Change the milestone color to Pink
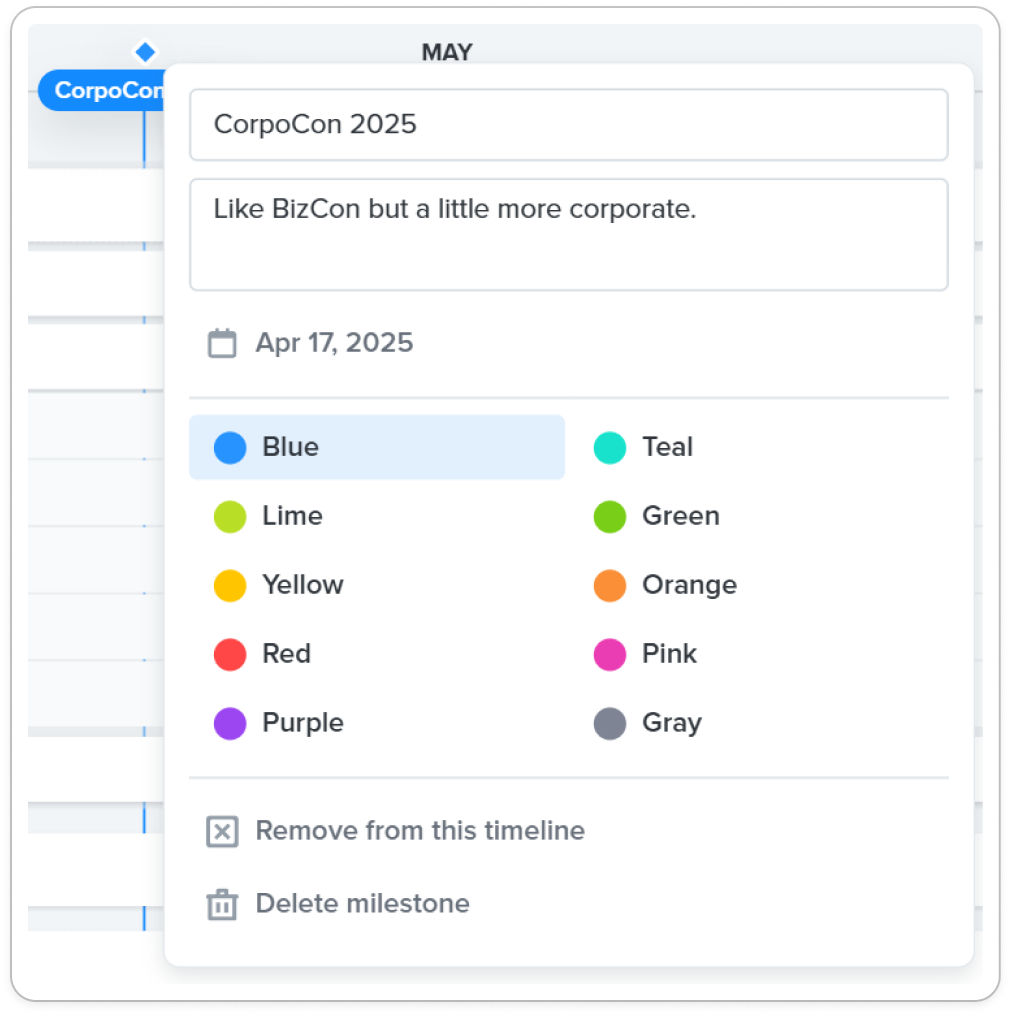This screenshot has height=1016, width=1011. (756, 654)
